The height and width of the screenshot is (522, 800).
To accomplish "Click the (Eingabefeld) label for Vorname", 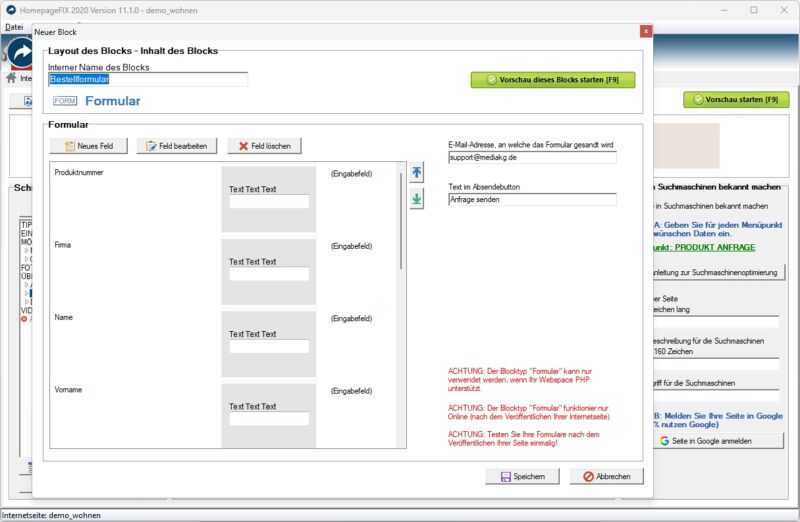I will click(352, 391).
